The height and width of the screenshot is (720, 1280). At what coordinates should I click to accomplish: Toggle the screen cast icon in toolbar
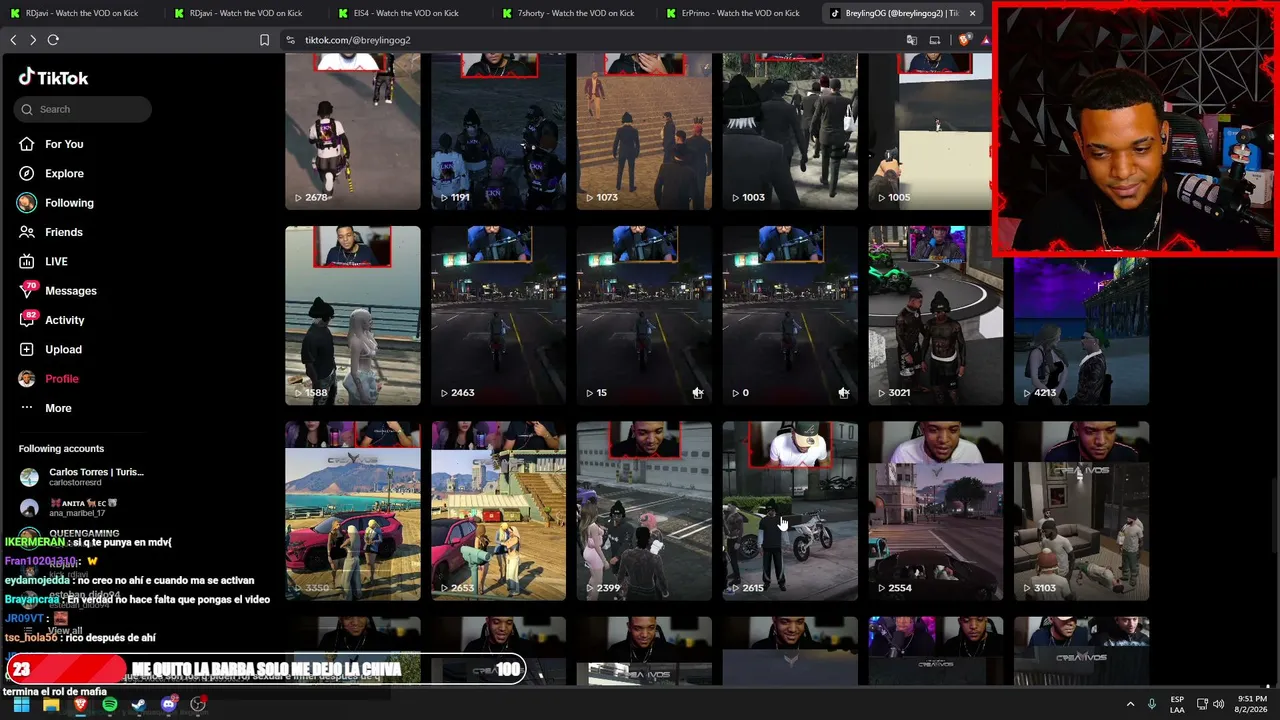coord(935,40)
